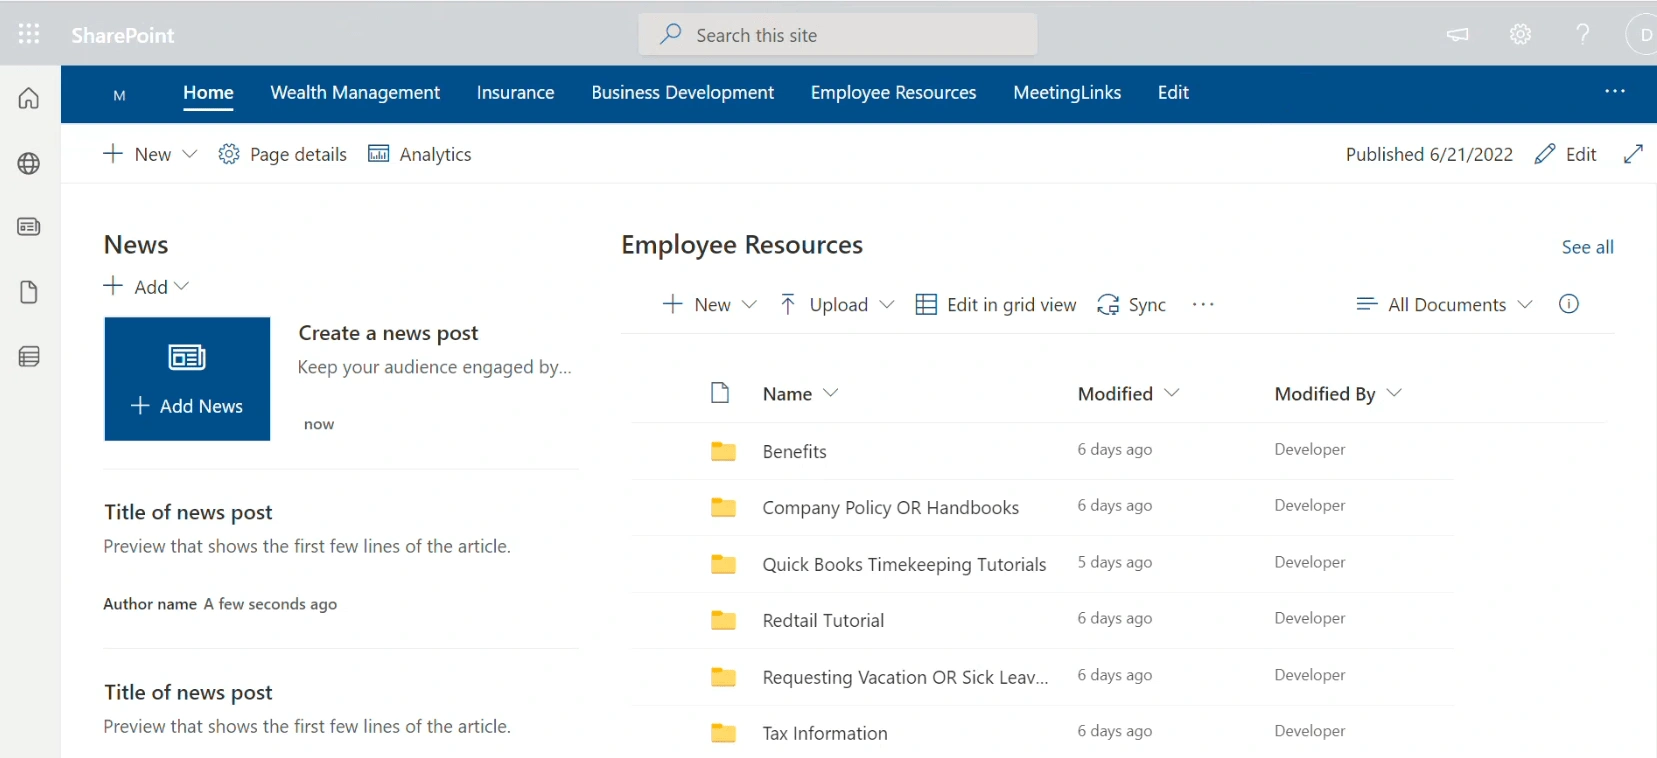The width and height of the screenshot is (1657, 758).
Task: Click Edit in grid view button
Action: coord(996,305)
